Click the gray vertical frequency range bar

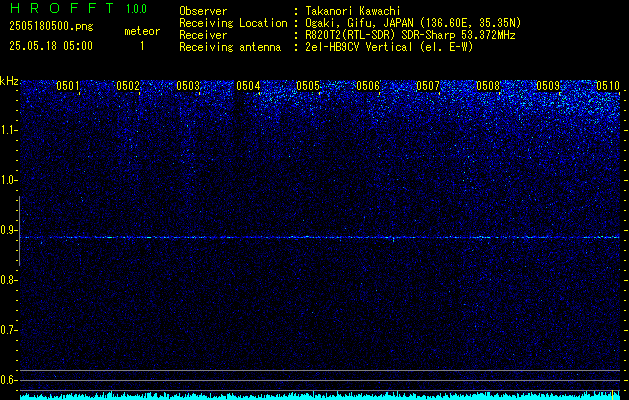point(19,231)
